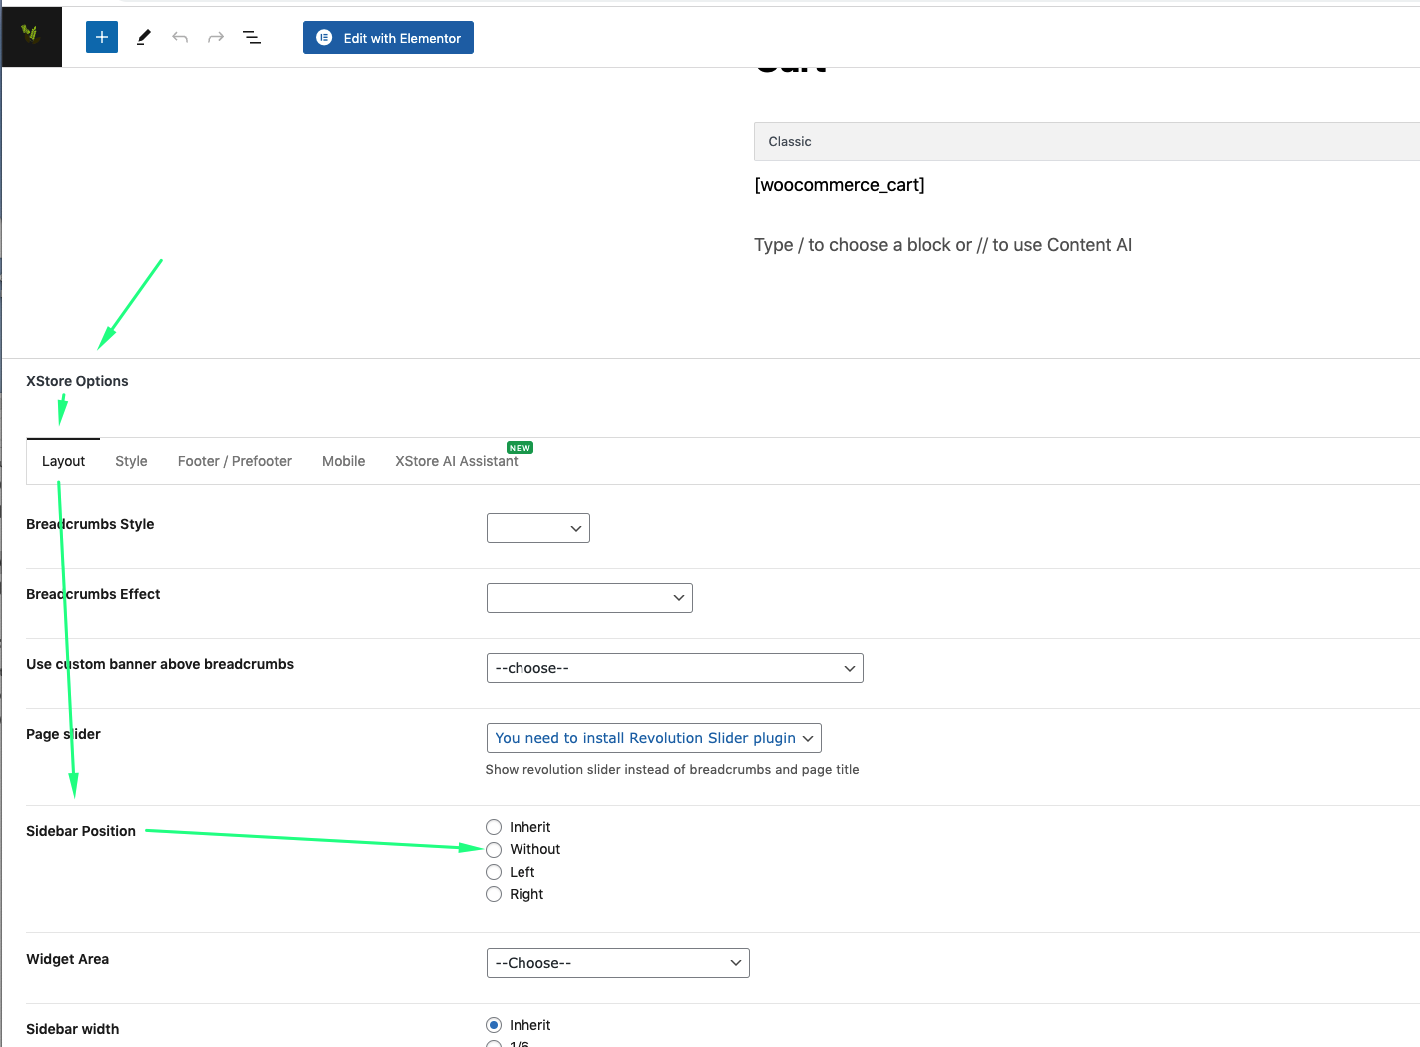Open the Breadcrumbs Effect dropdown
This screenshot has width=1420, height=1047.
590,598
